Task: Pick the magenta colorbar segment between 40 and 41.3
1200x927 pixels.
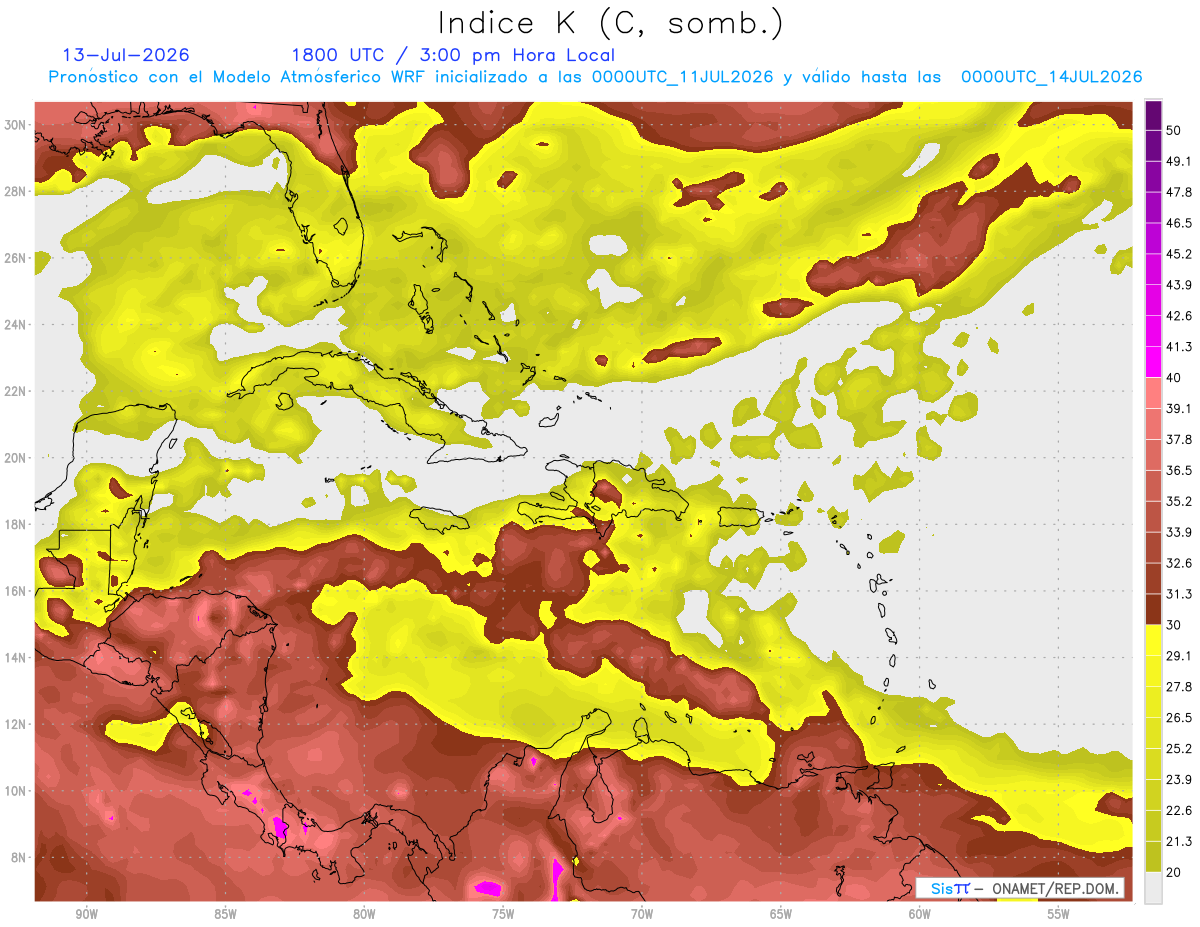Action: click(1153, 361)
